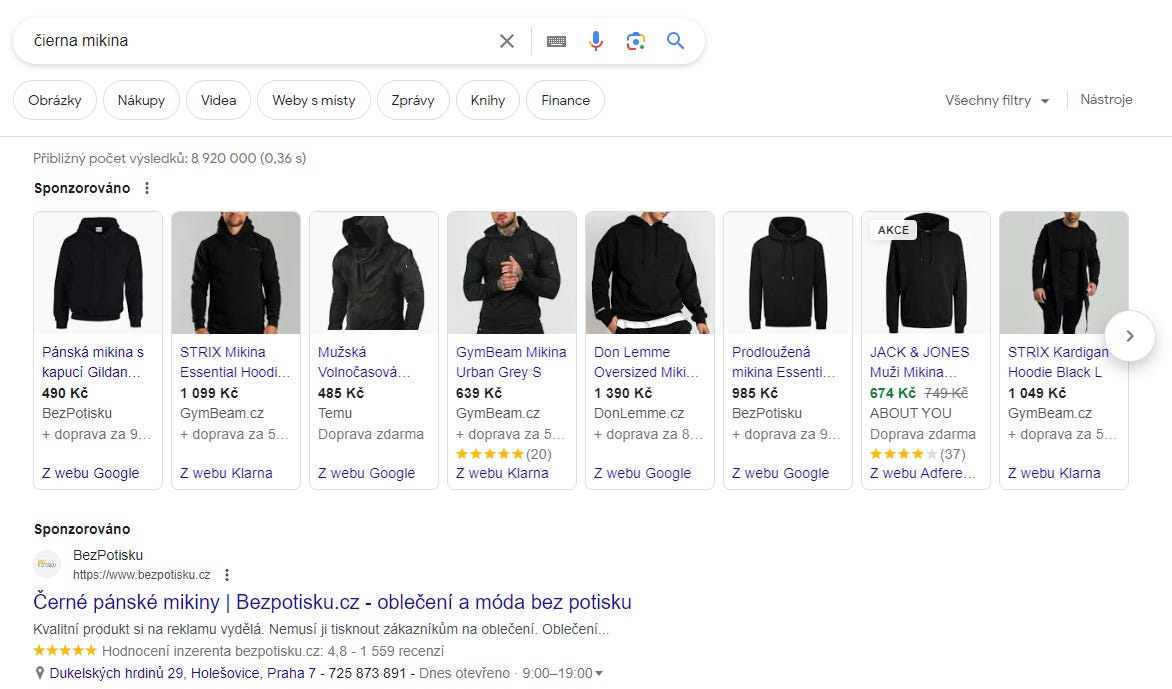This screenshot has height=689, width=1172.
Task: Open the Mužská Volnočasová product from Temu
Action: pos(364,362)
